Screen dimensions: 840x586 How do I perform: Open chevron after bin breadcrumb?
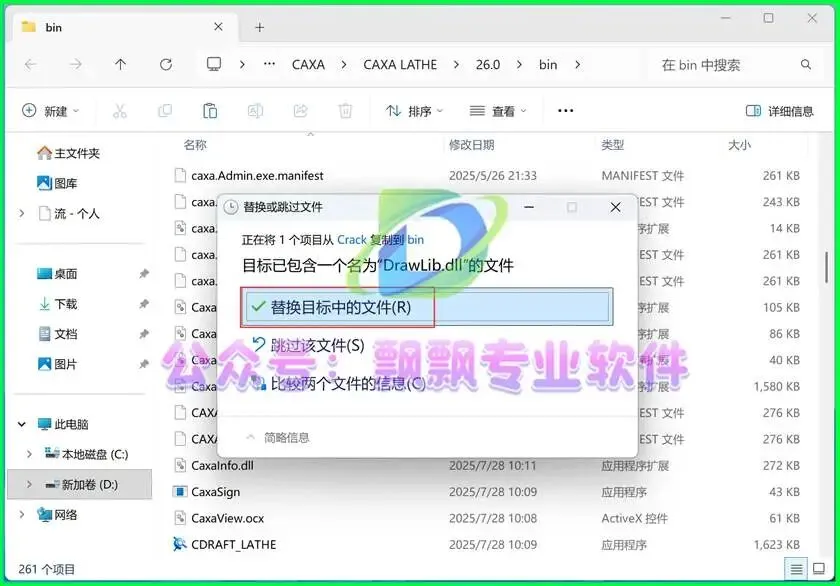(x=578, y=65)
